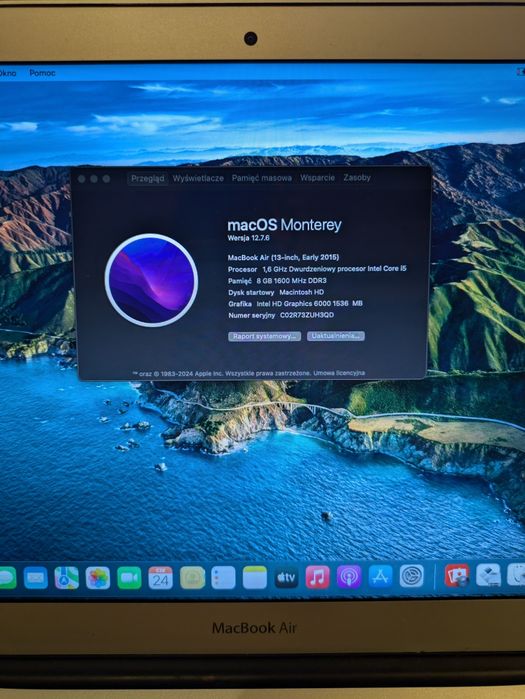Open the Pamięć masowa tab
Viewport: 525px width, 699px height.
pos(262,178)
